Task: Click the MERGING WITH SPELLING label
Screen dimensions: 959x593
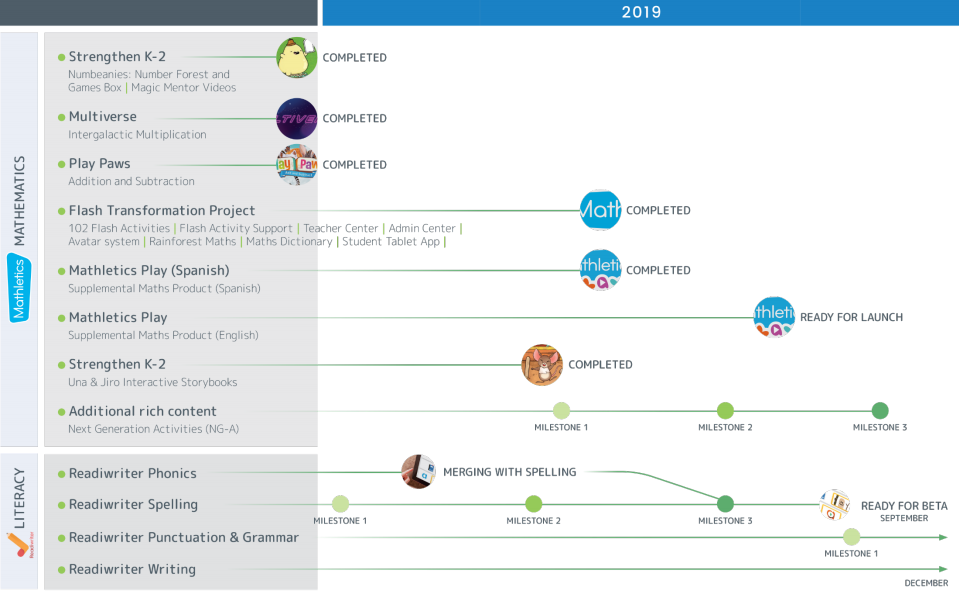Action: coord(509,473)
